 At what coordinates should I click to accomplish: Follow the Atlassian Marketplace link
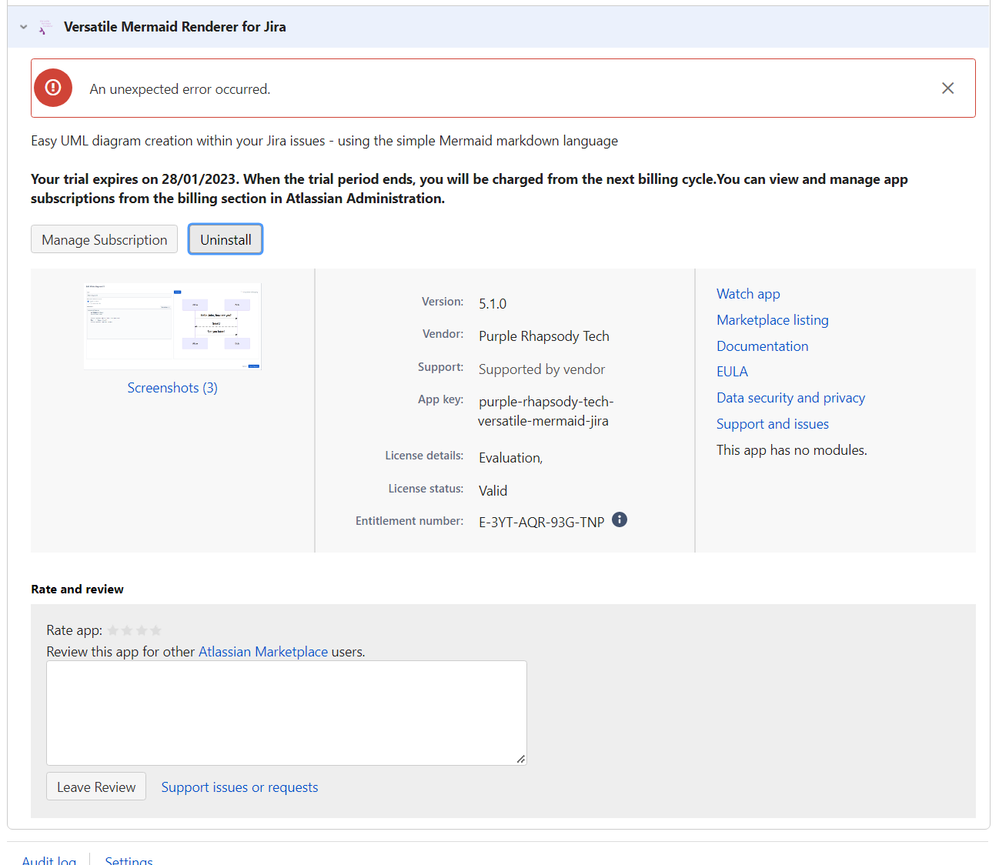click(263, 652)
